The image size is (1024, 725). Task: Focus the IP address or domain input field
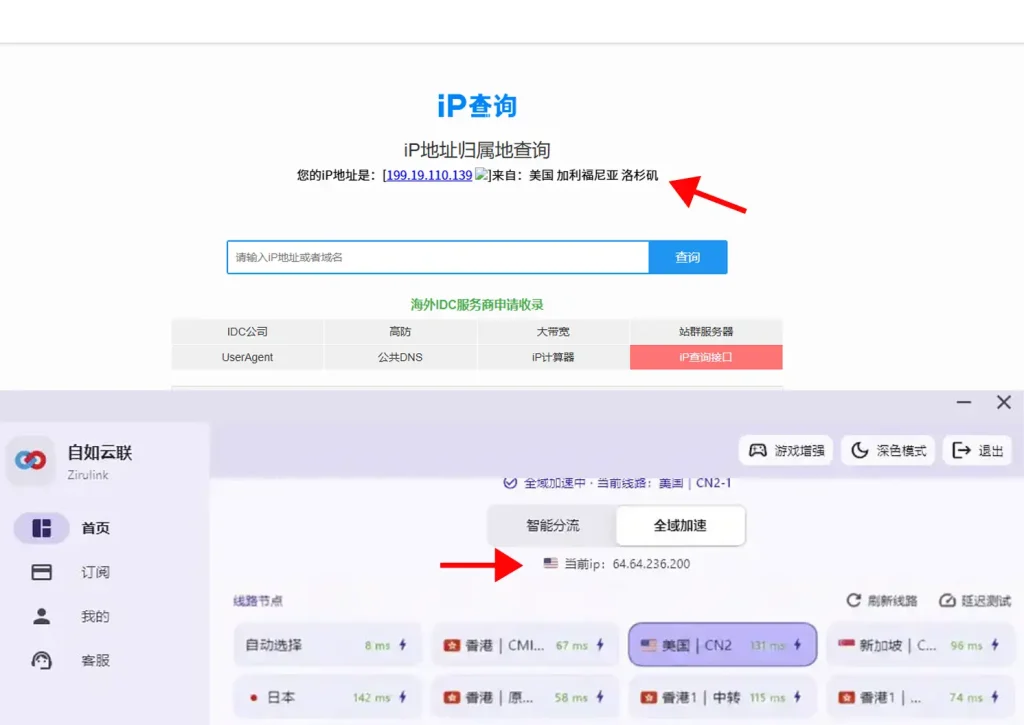point(438,257)
